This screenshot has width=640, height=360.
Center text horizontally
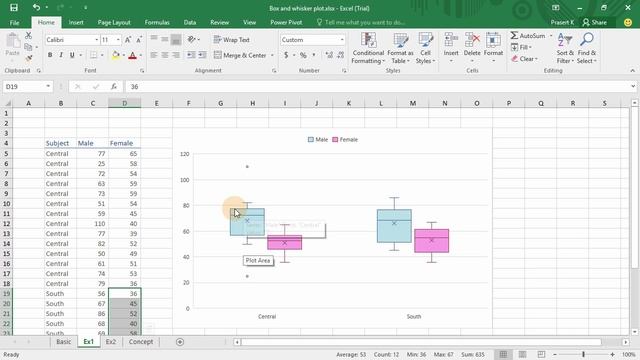point(165,55)
